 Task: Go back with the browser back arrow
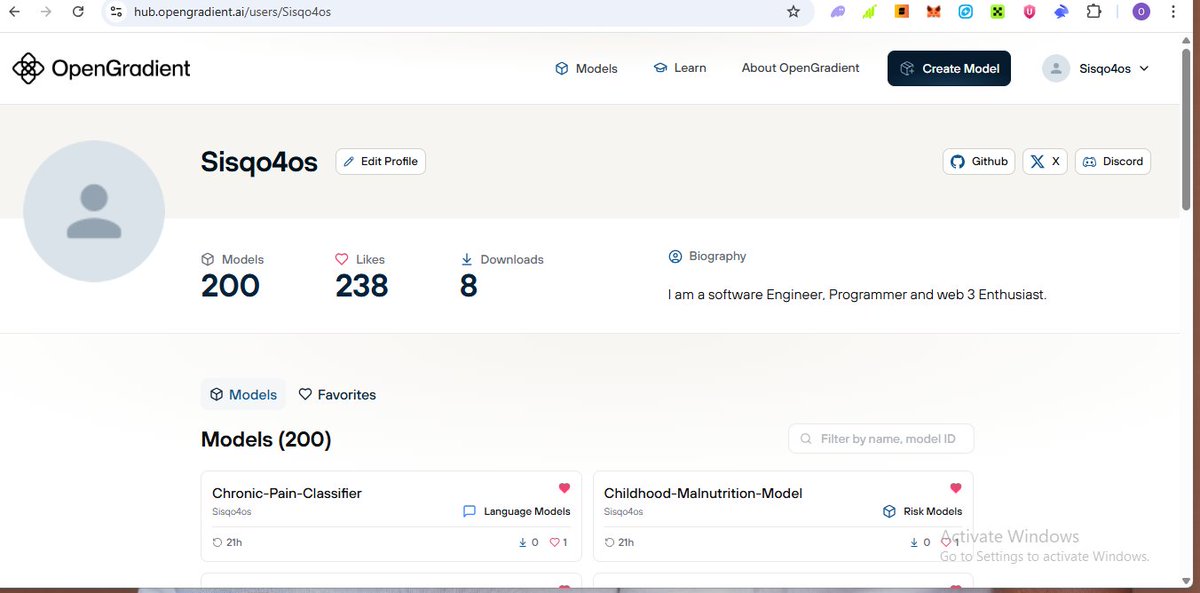(x=14, y=11)
